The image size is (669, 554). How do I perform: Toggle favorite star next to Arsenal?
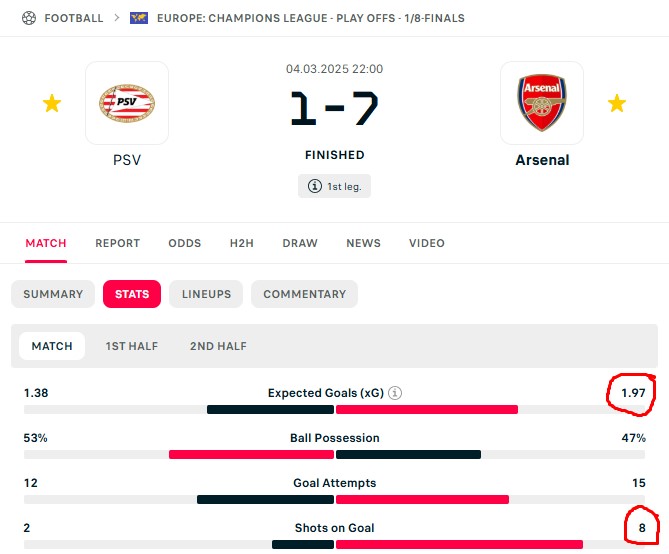617,103
